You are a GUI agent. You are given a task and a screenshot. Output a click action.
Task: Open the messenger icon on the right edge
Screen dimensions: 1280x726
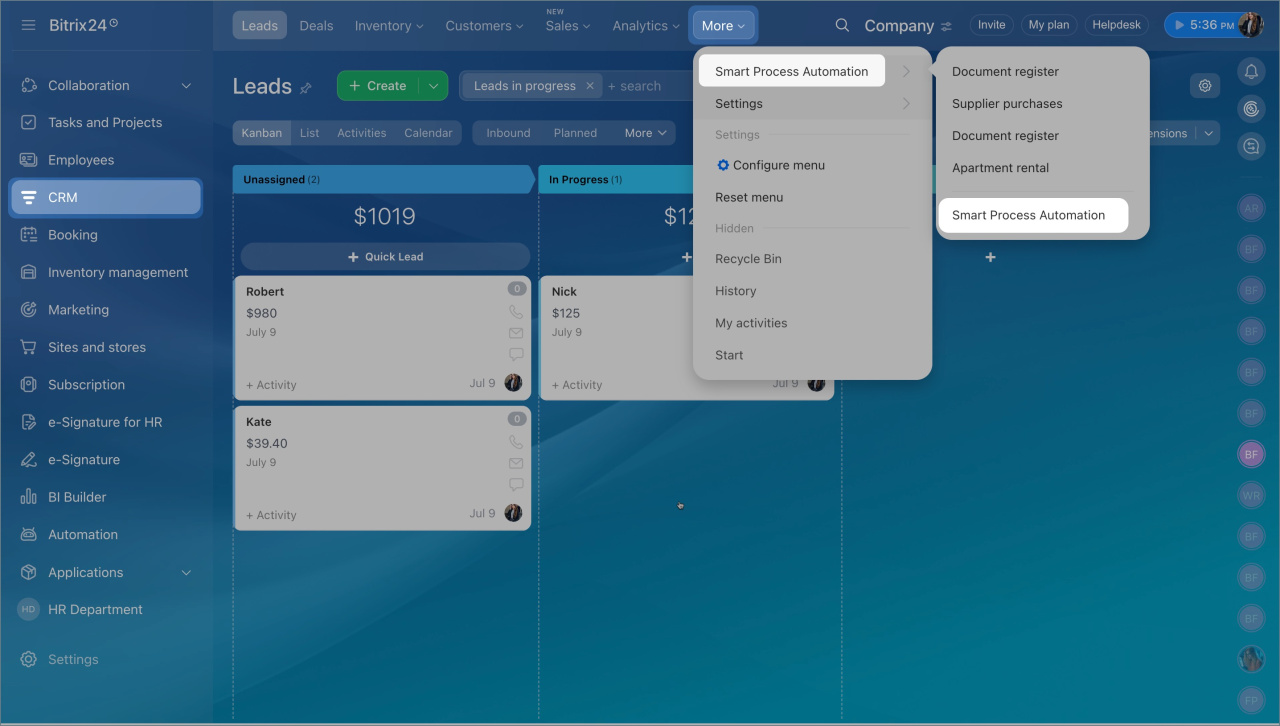click(x=1251, y=146)
